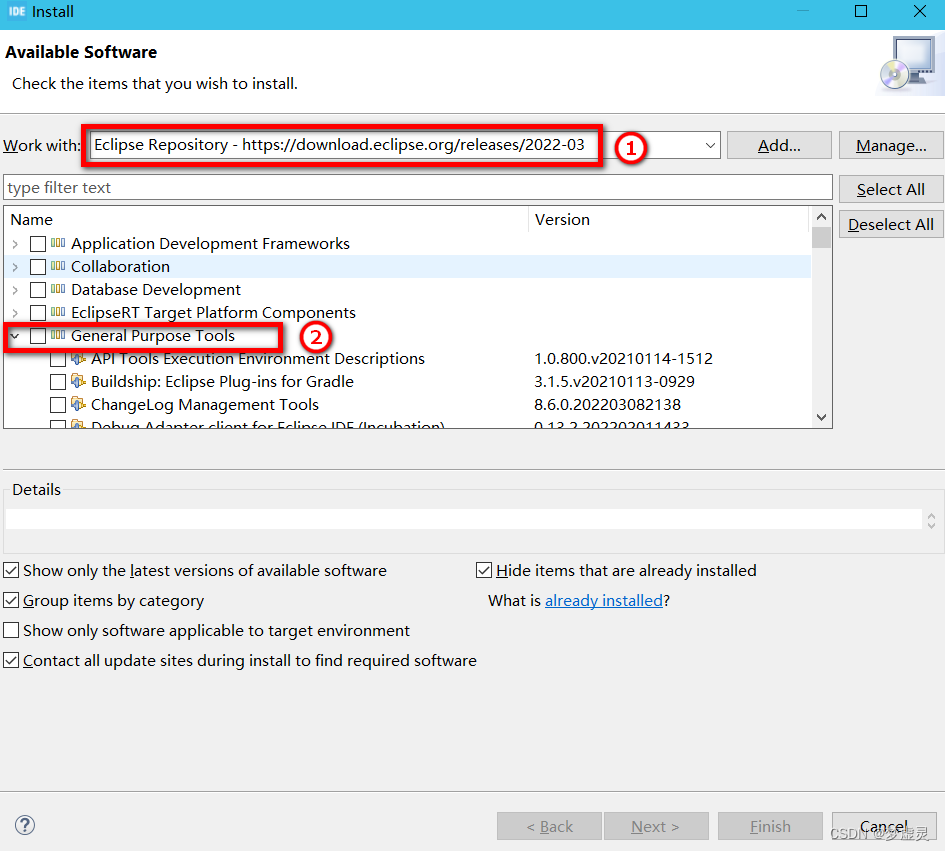Click the software list scroll up arrow
The height and width of the screenshot is (851, 945).
pyautogui.click(x=821, y=216)
